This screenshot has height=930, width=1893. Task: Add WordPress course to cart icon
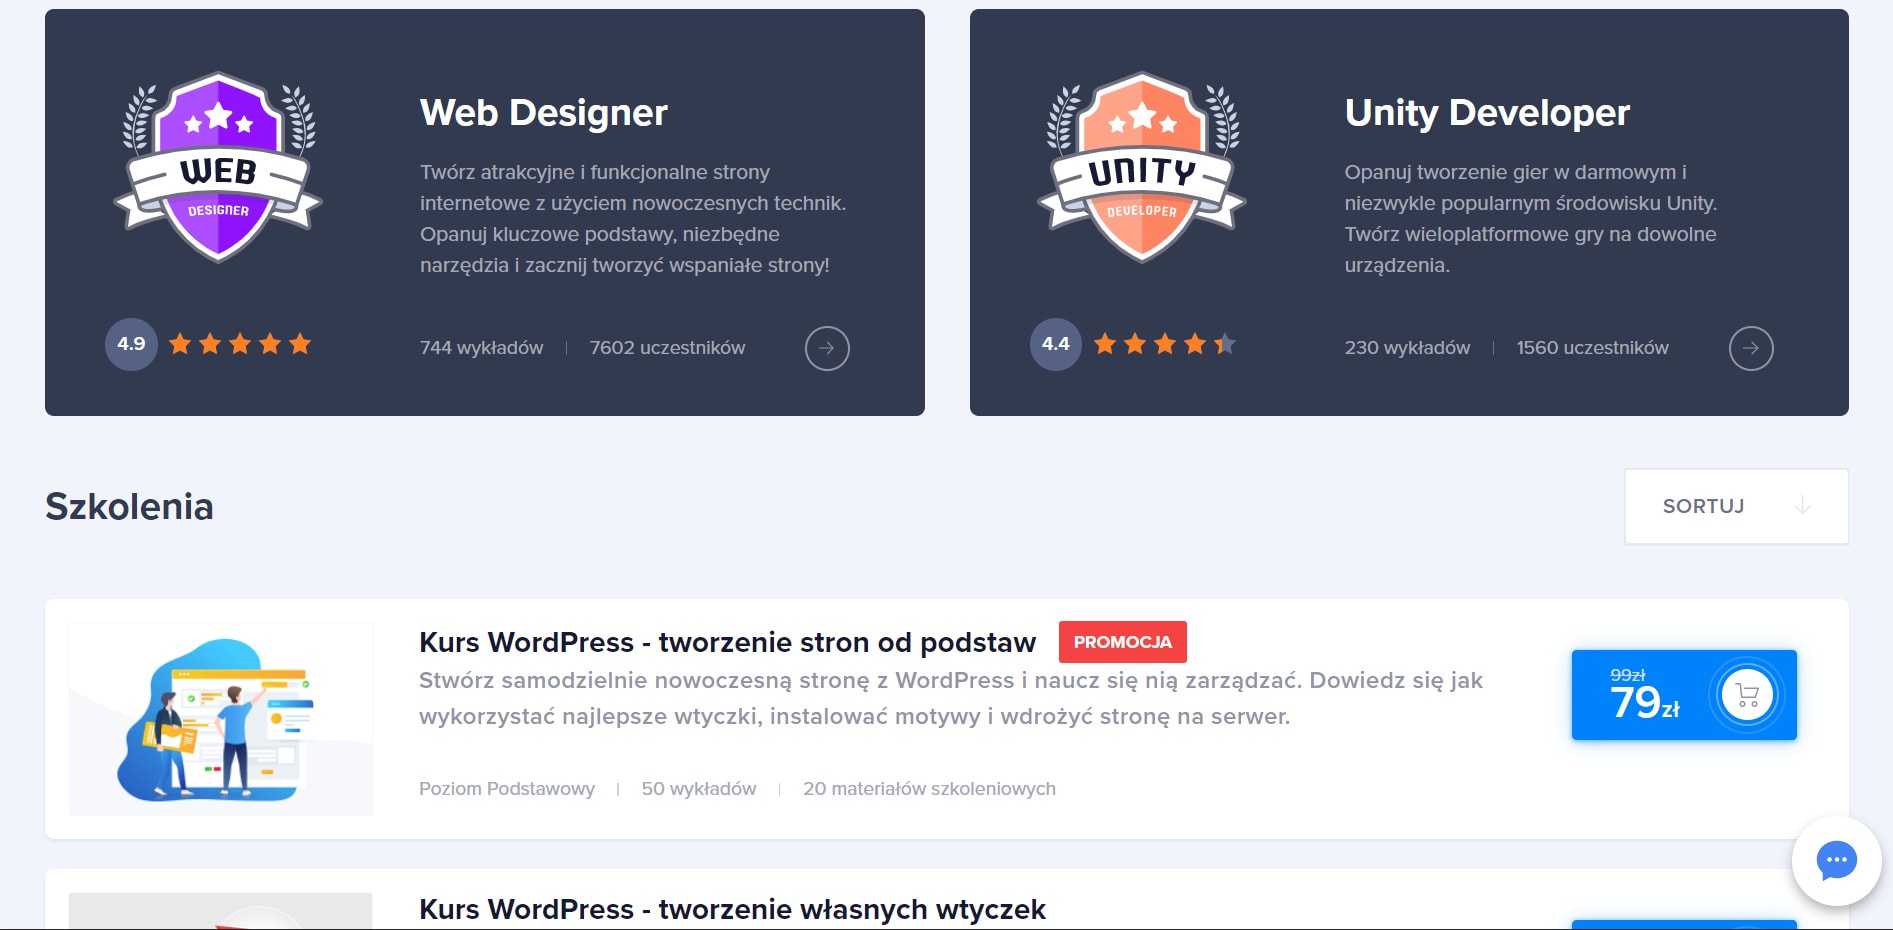[x=1747, y=695]
